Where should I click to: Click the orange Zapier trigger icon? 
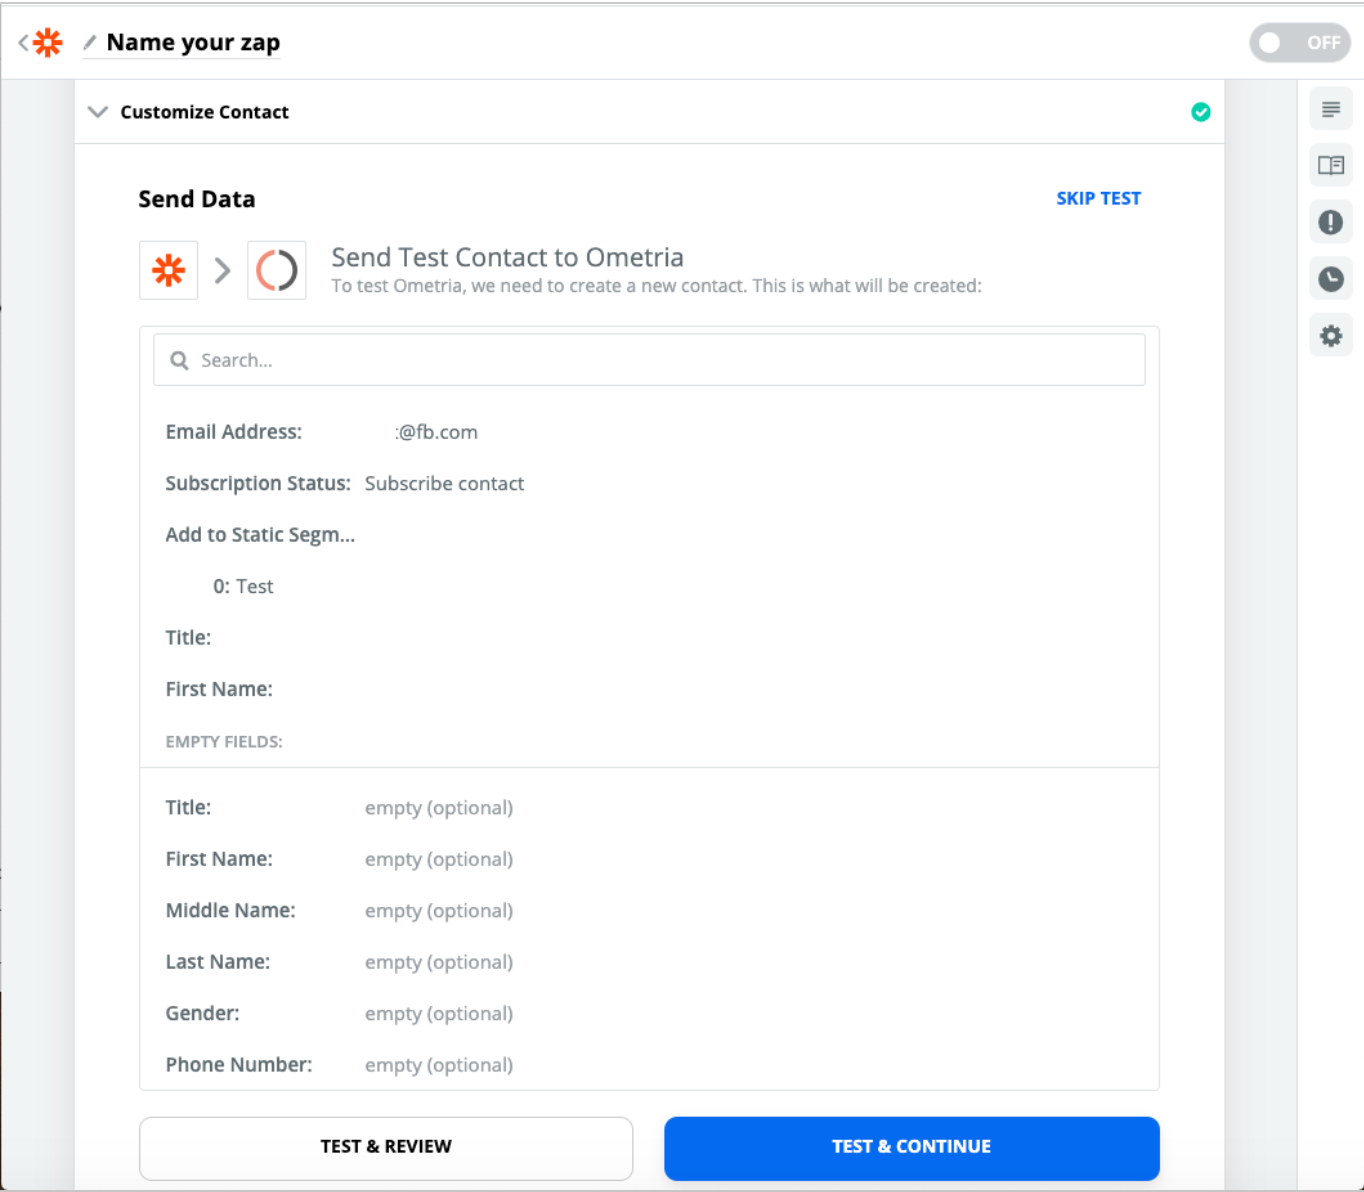(169, 270)
